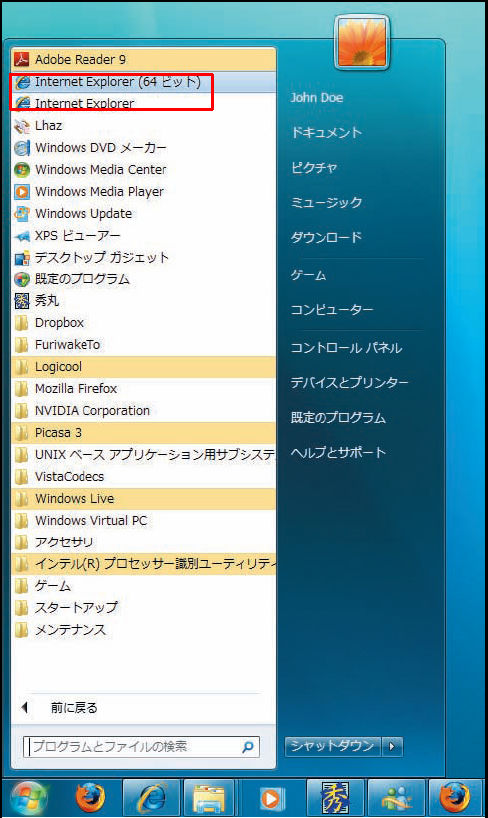The image size is (488, 818).
Task: Open Windows Update entry
Action: coord(143,213)
